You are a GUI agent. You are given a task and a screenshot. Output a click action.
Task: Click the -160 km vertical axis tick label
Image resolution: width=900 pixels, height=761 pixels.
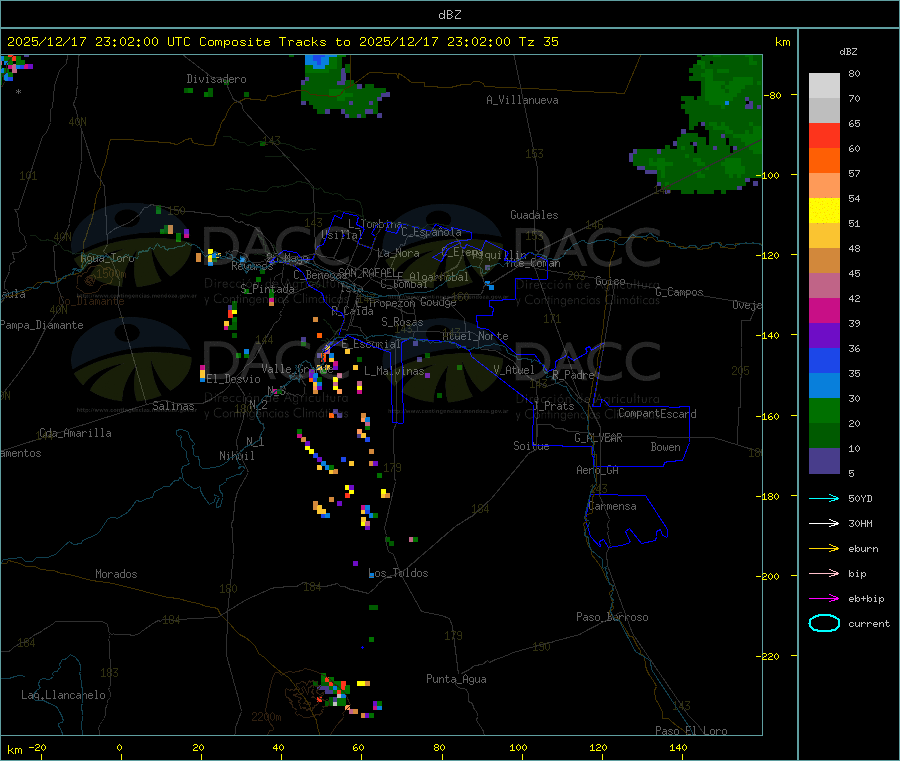tap(770, 416)
